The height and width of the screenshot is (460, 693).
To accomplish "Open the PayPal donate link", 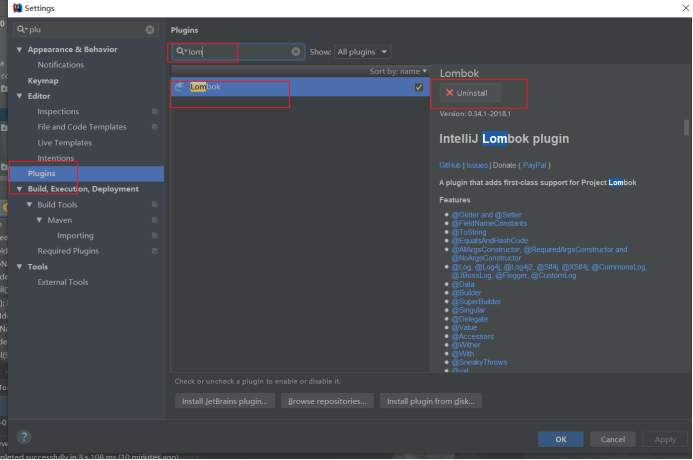I will 534,165.
